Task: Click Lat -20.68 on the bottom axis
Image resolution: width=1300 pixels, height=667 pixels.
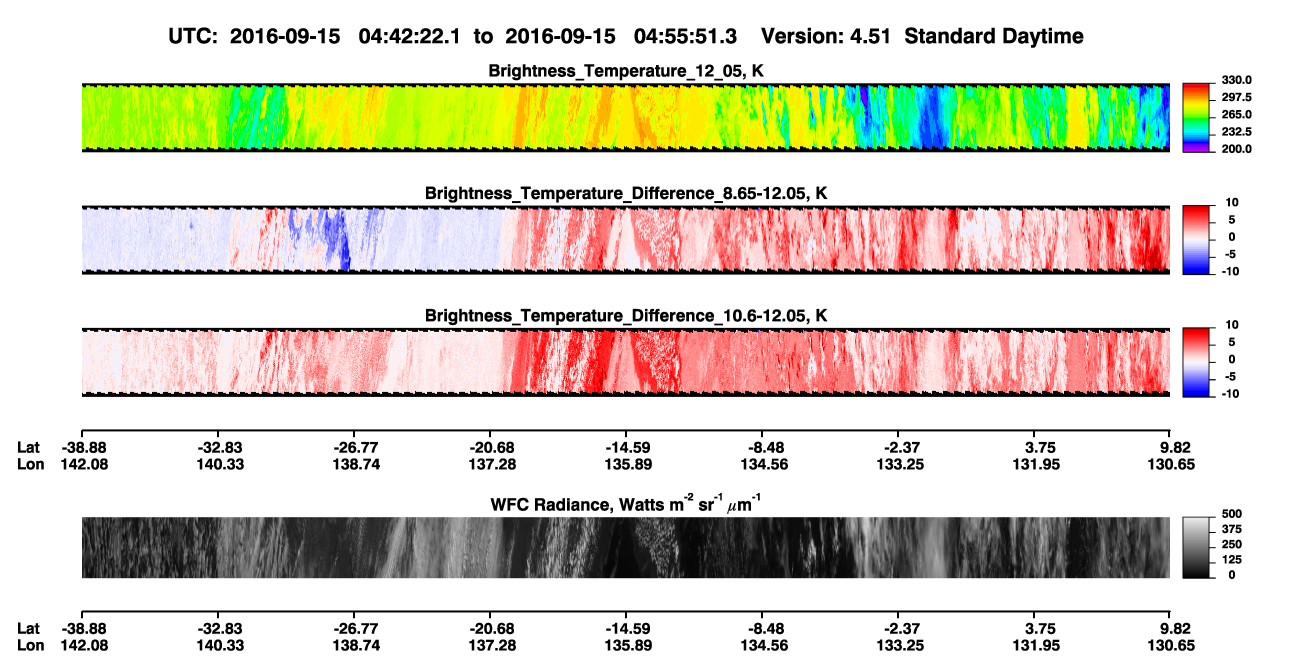Action: click(491, 628)
